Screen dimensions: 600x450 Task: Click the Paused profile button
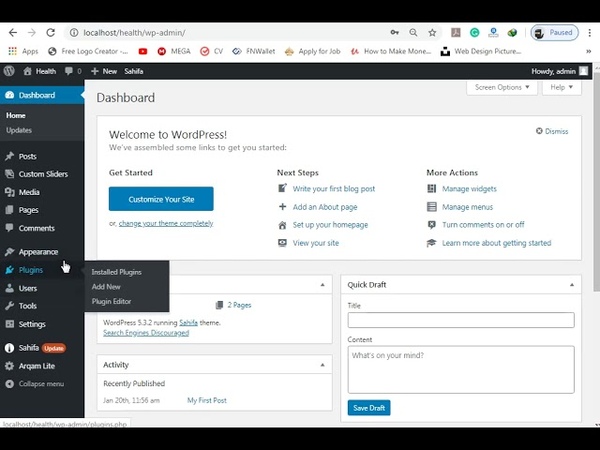(x=554, y=33)
